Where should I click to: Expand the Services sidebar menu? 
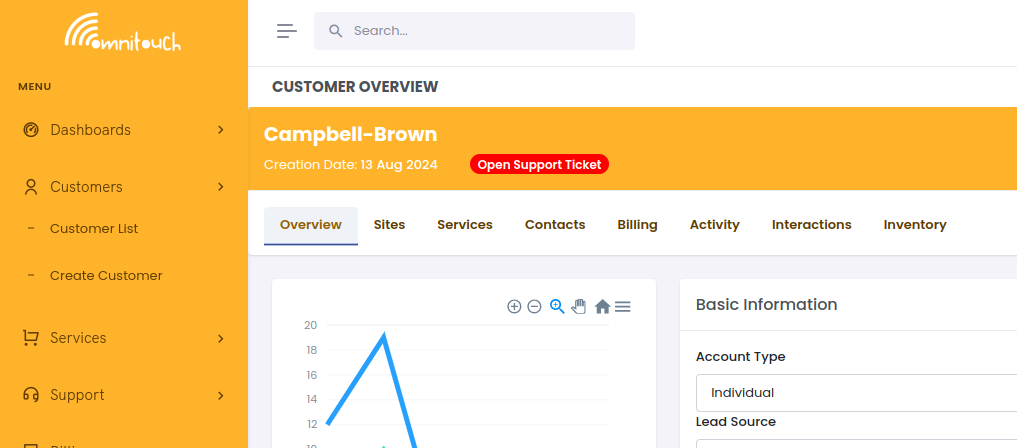pos(123,338)
